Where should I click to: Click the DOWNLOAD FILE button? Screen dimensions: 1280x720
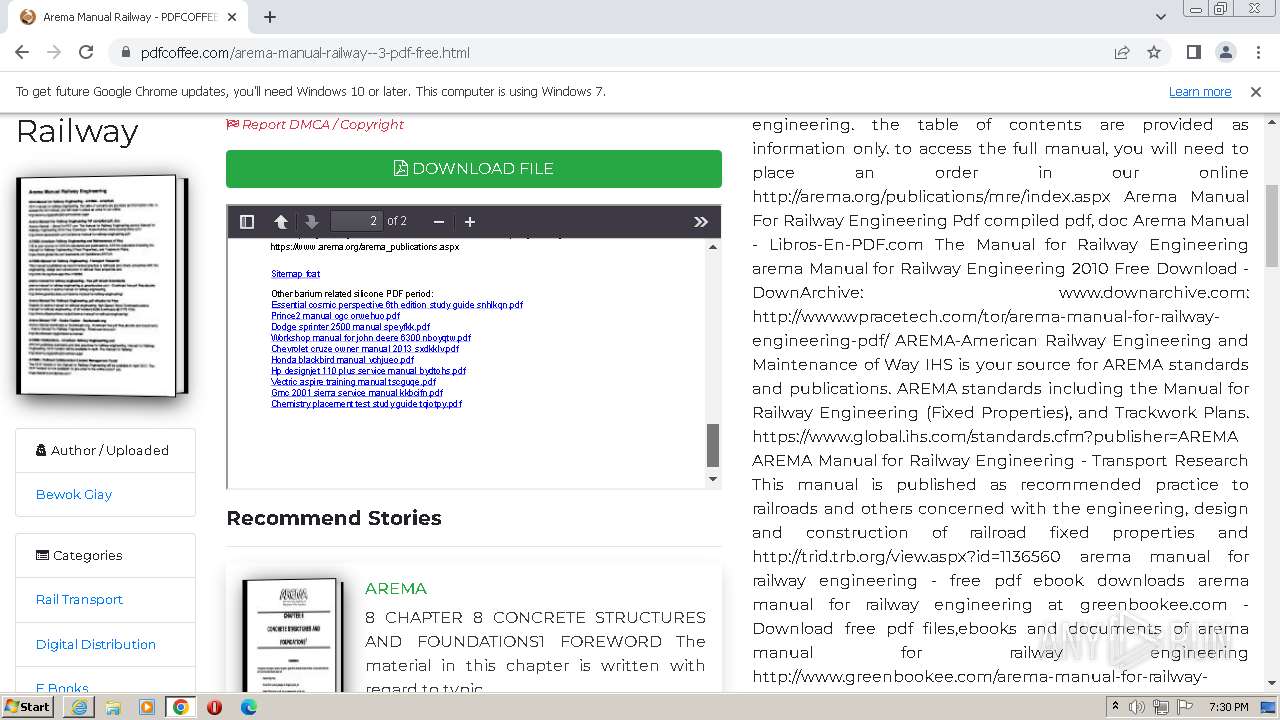coord(474,169)
